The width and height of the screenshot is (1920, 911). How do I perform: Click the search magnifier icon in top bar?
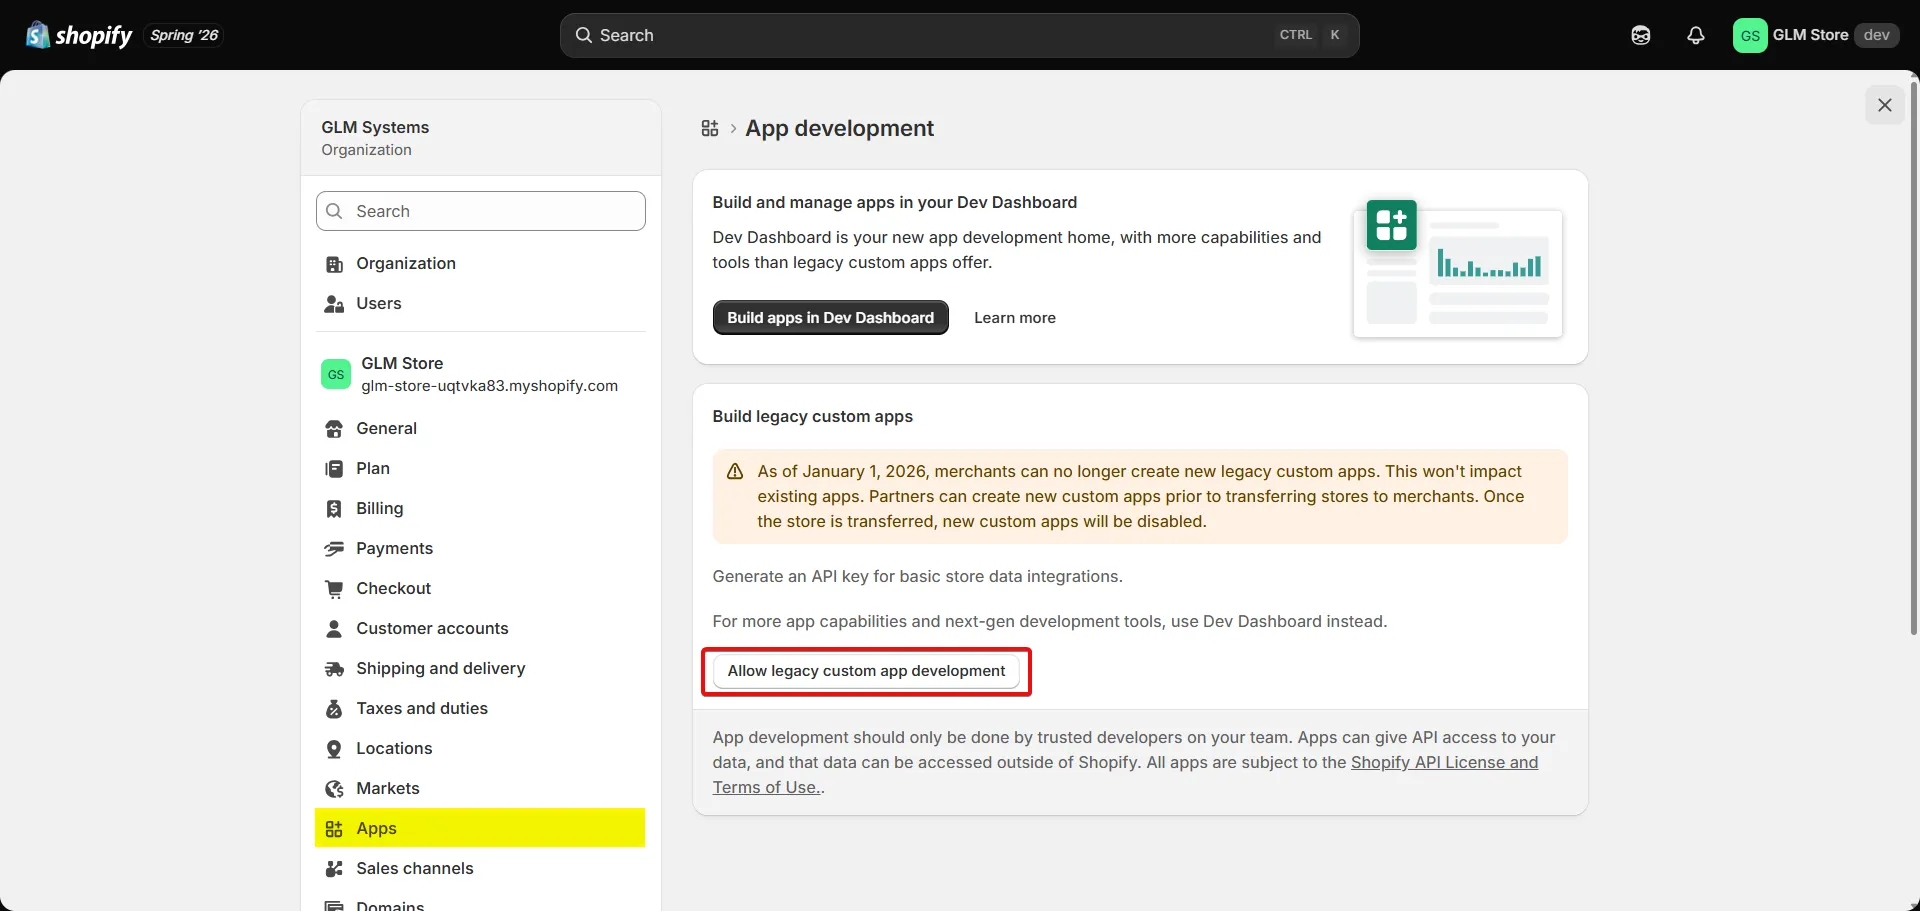click(584, 35)
